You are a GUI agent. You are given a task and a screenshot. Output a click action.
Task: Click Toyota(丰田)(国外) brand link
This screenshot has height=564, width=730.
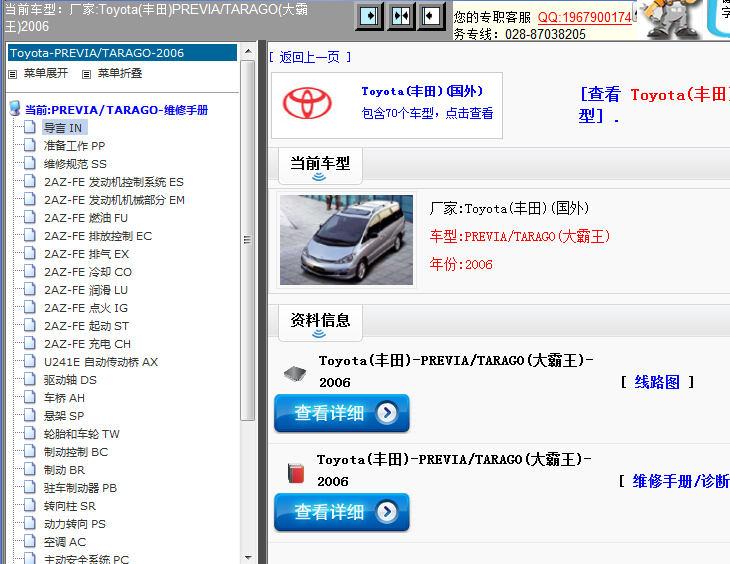click(x=422, y=91)
